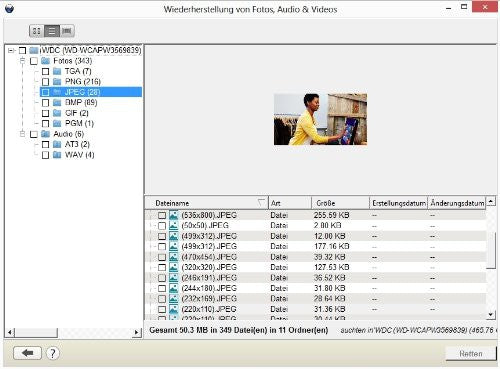This screenshot has height=369, width=500.
Task: Open help with the question mark button
Action: [x=52, y=353]
